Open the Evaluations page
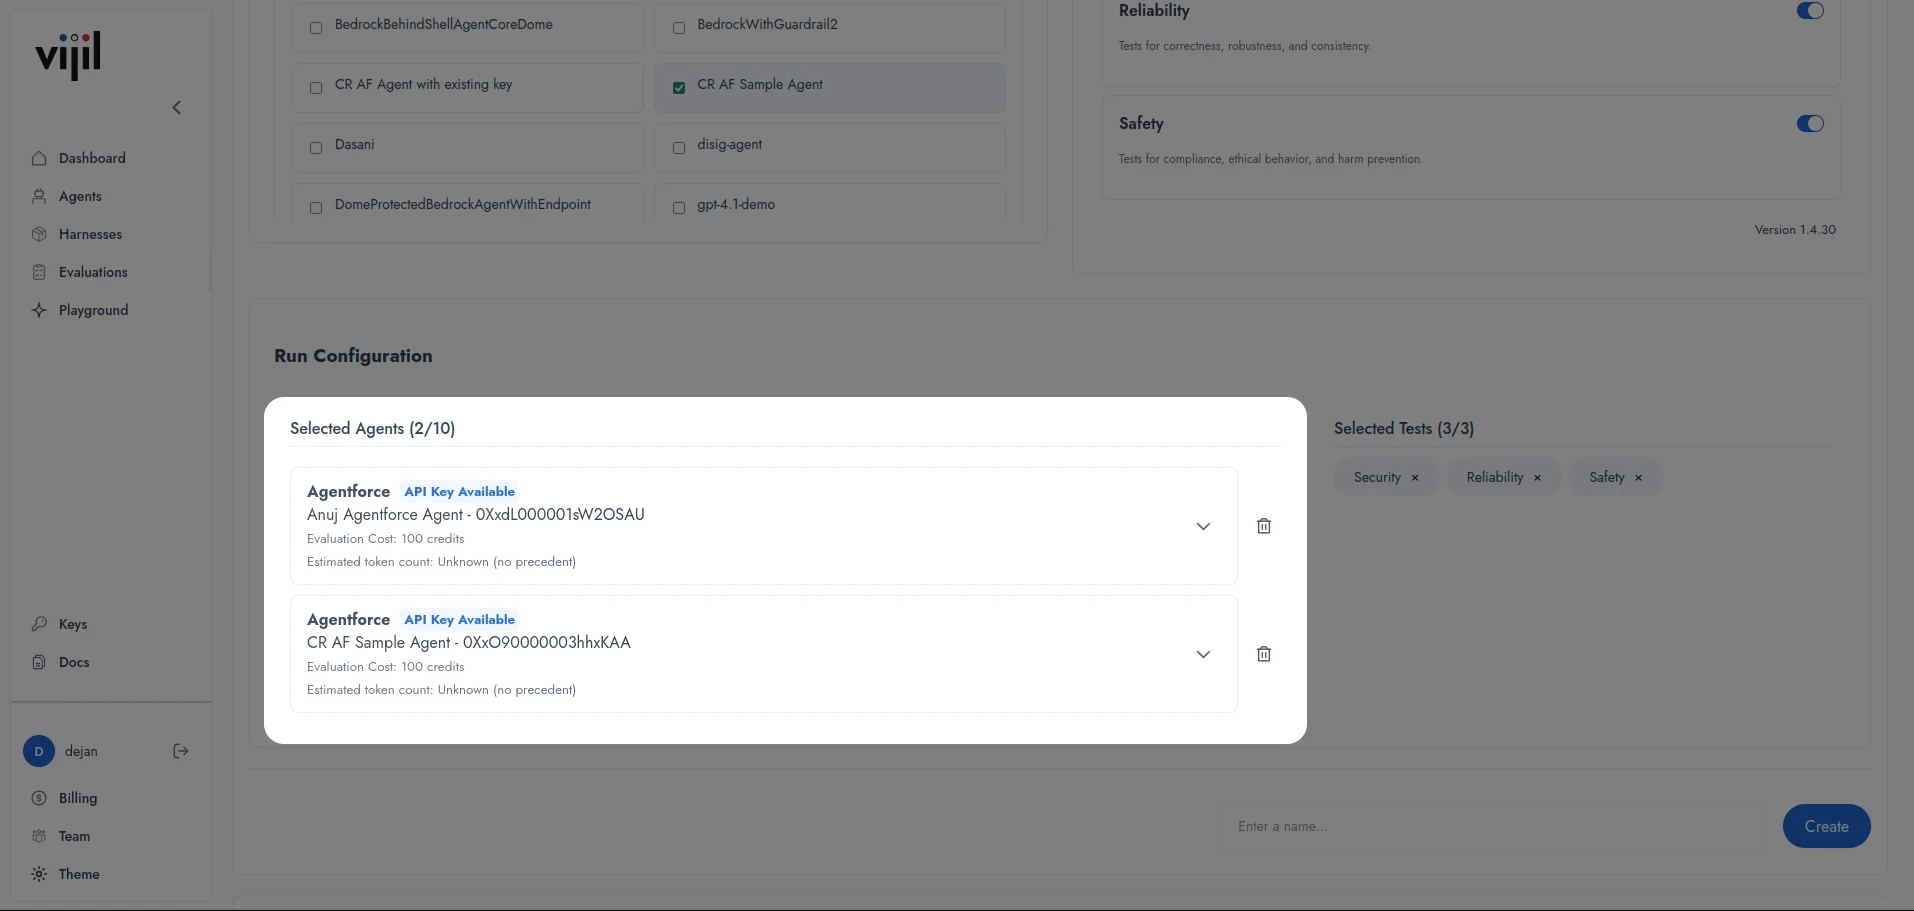 (x=93, y=272)
